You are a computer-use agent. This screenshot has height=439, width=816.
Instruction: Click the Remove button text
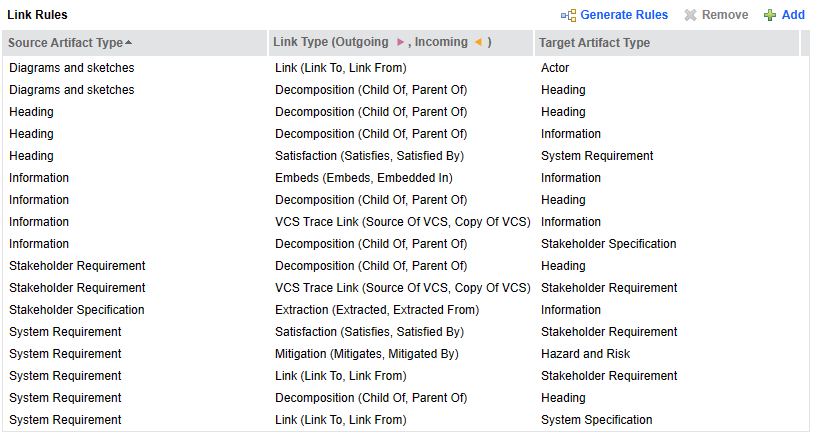725,15
